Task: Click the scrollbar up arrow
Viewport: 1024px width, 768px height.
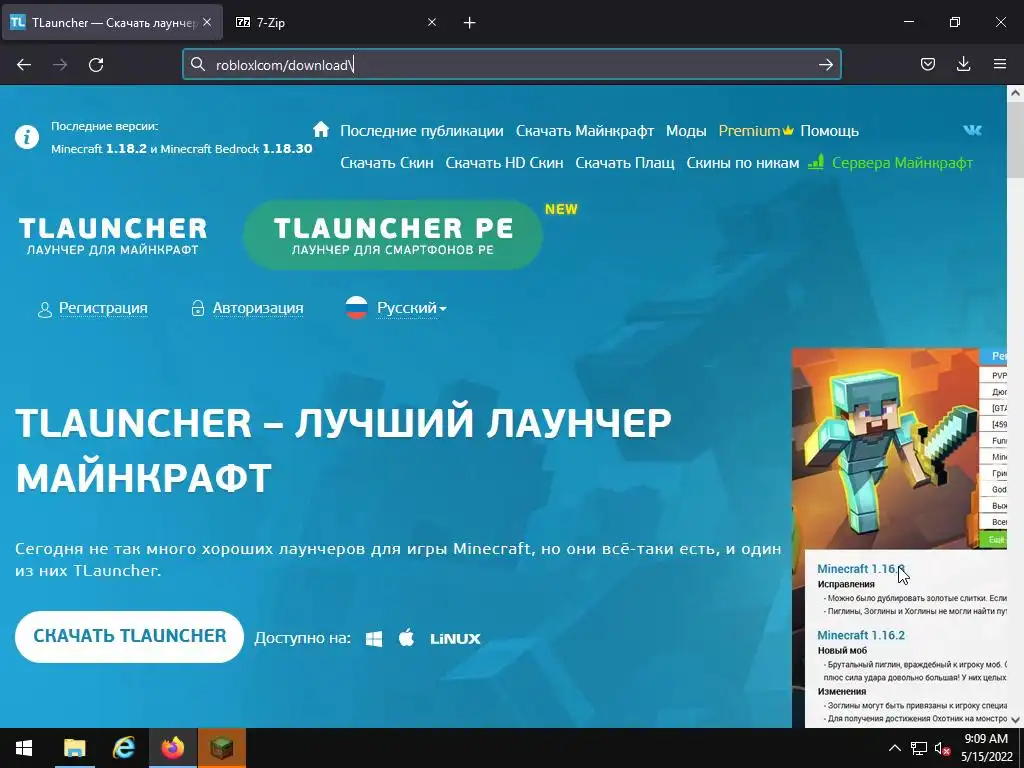Action: point(1015,93)
